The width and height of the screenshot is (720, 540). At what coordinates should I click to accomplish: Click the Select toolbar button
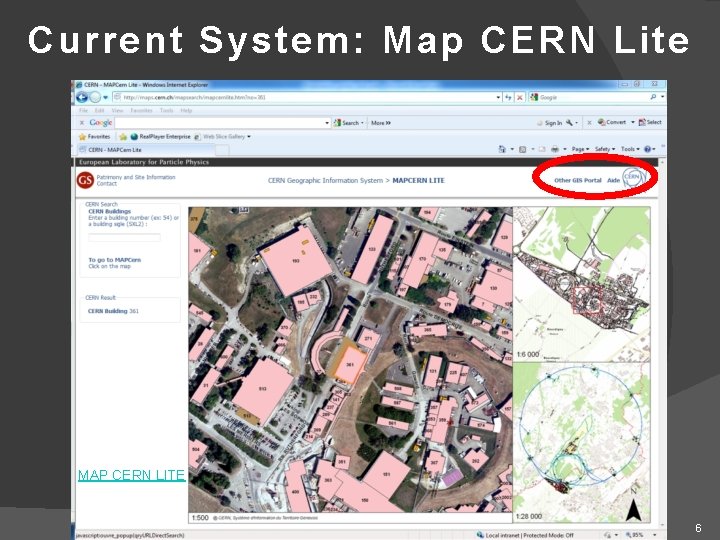tap(650, 122)
